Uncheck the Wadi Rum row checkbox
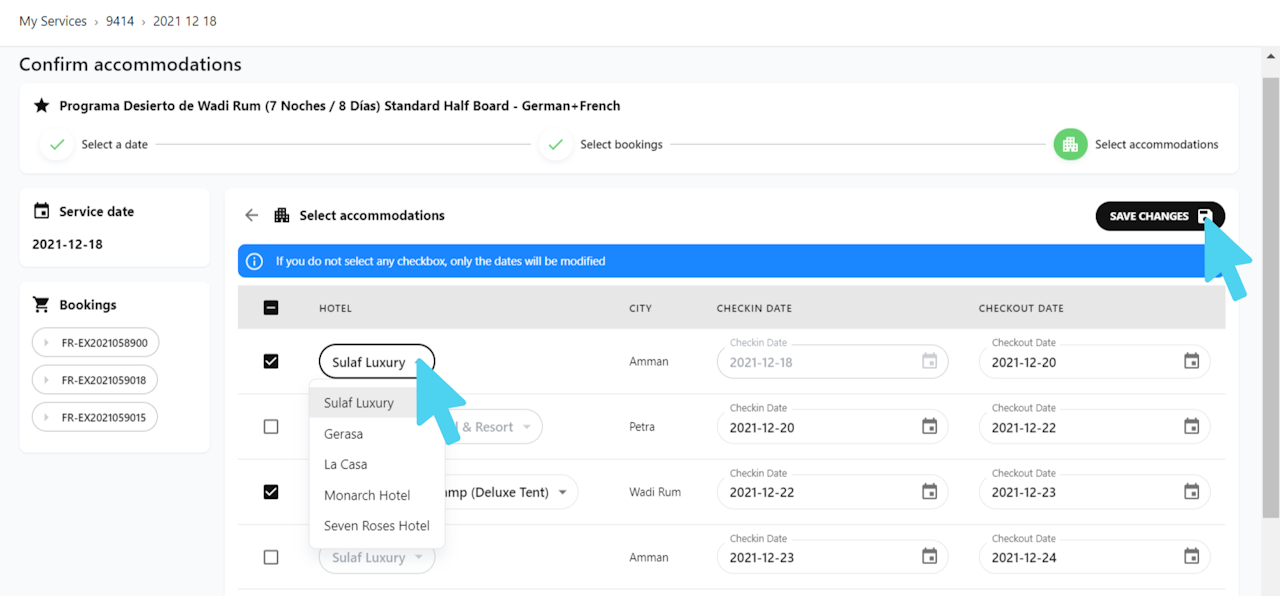The image size is (1280, 596). [271, 492]
